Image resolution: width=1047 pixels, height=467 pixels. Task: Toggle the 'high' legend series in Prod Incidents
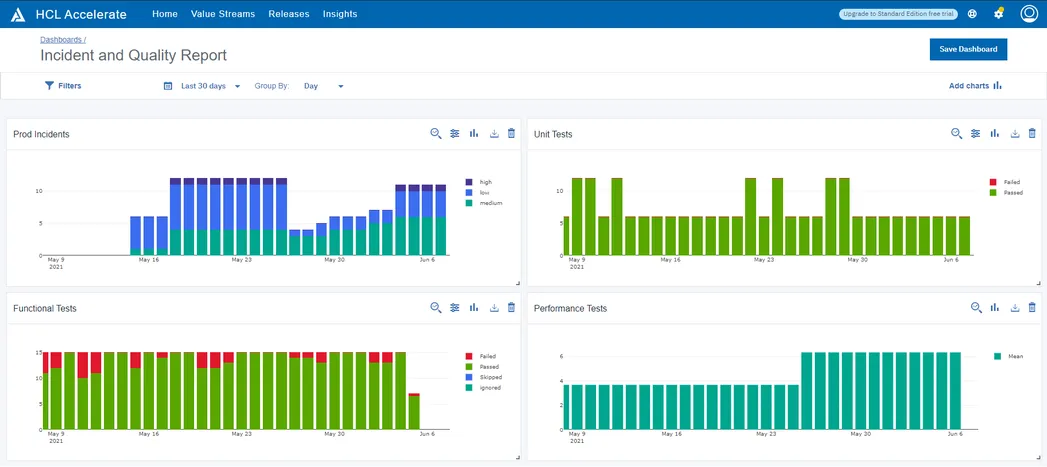[485, 182]
